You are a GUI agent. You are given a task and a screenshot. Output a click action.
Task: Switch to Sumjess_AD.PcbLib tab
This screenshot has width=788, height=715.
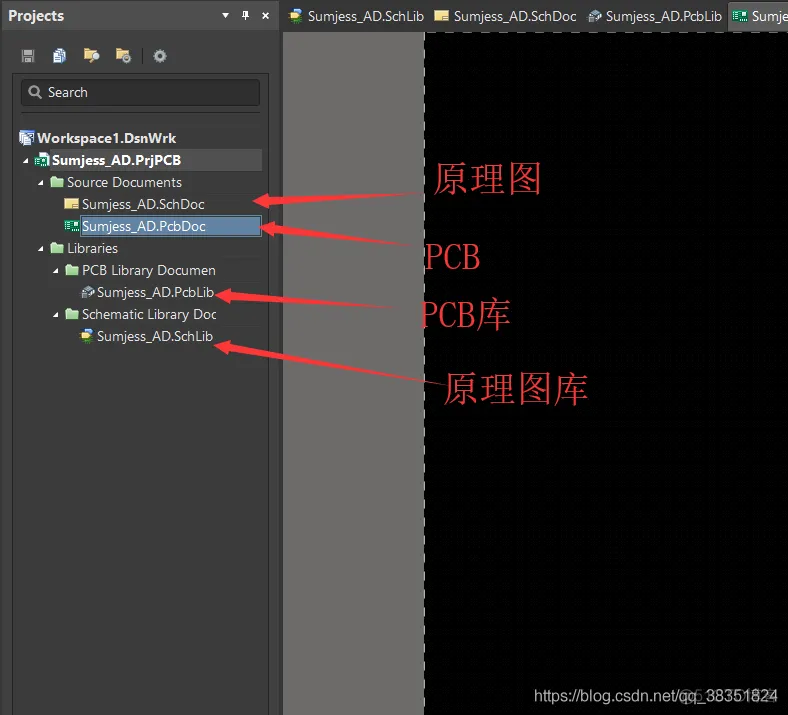[x=655, y=16]
